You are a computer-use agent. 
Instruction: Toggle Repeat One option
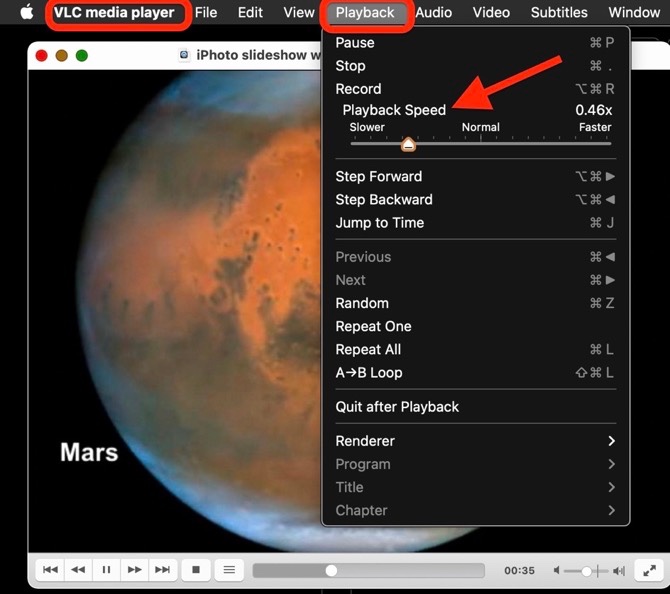[x=475, y=326]
